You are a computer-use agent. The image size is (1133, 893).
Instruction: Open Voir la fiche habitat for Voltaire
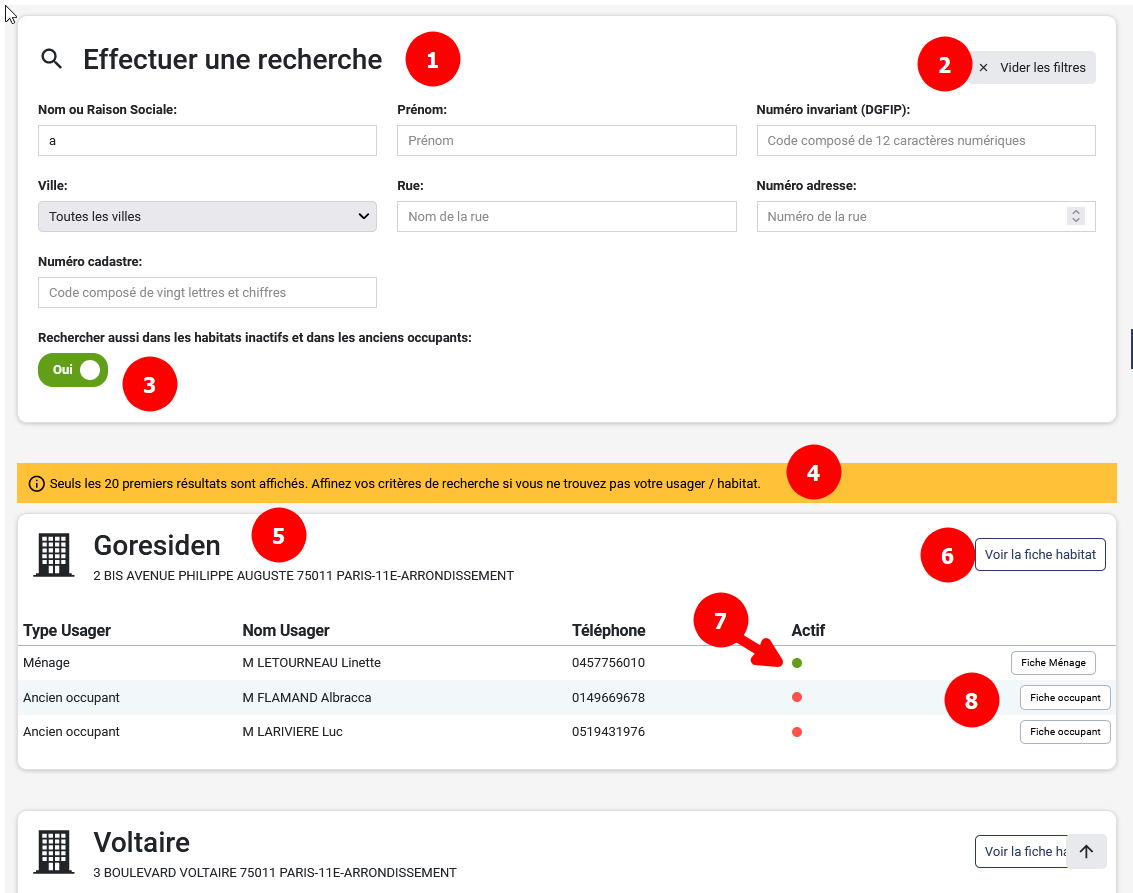tap(1020, 851)
